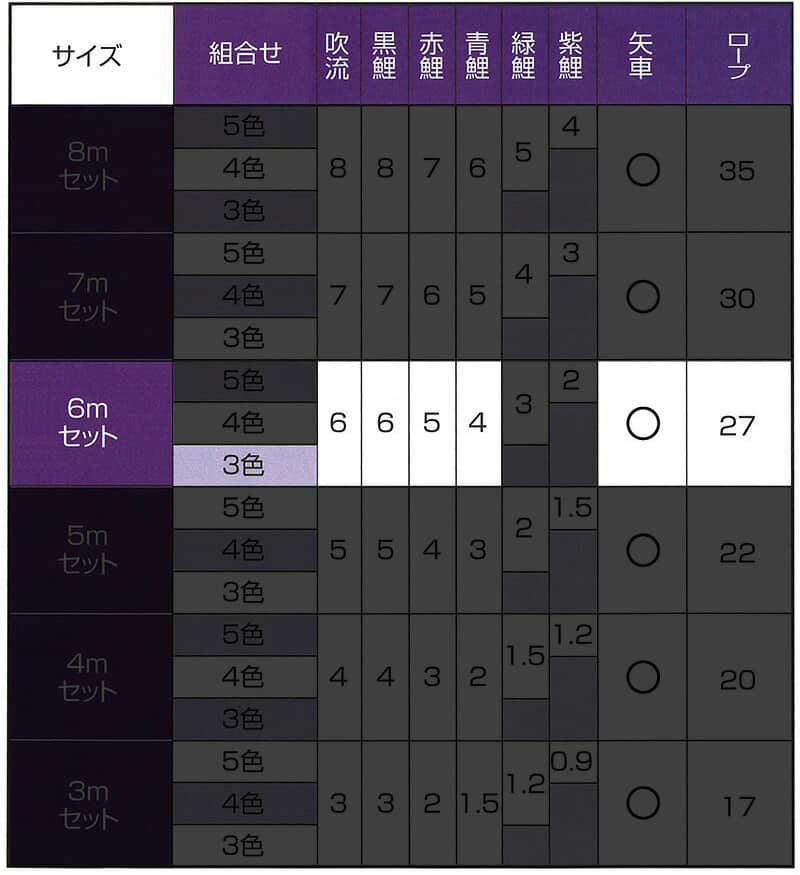Click the 矢車 circle in the 7mセット row
800x875 pixels.
click(642, 297)
